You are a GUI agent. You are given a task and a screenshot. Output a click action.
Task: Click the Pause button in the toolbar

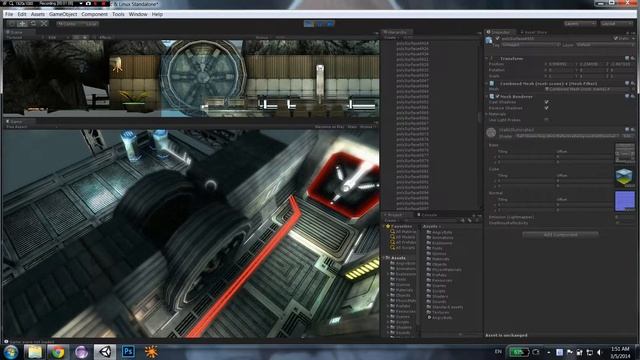point(320,24)
